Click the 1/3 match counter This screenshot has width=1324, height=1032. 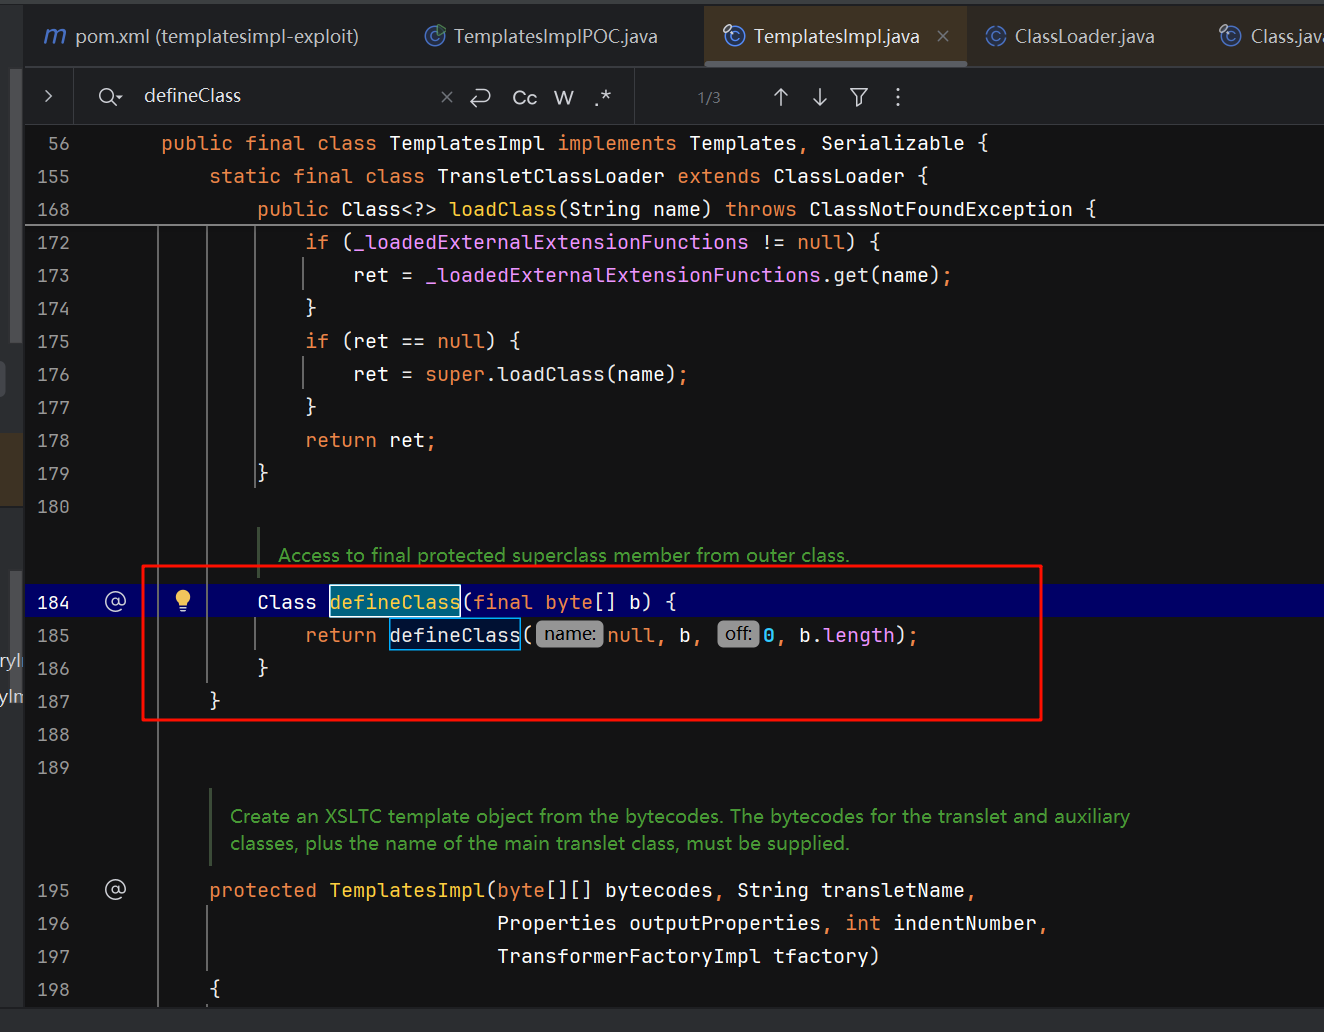[709, 98]
